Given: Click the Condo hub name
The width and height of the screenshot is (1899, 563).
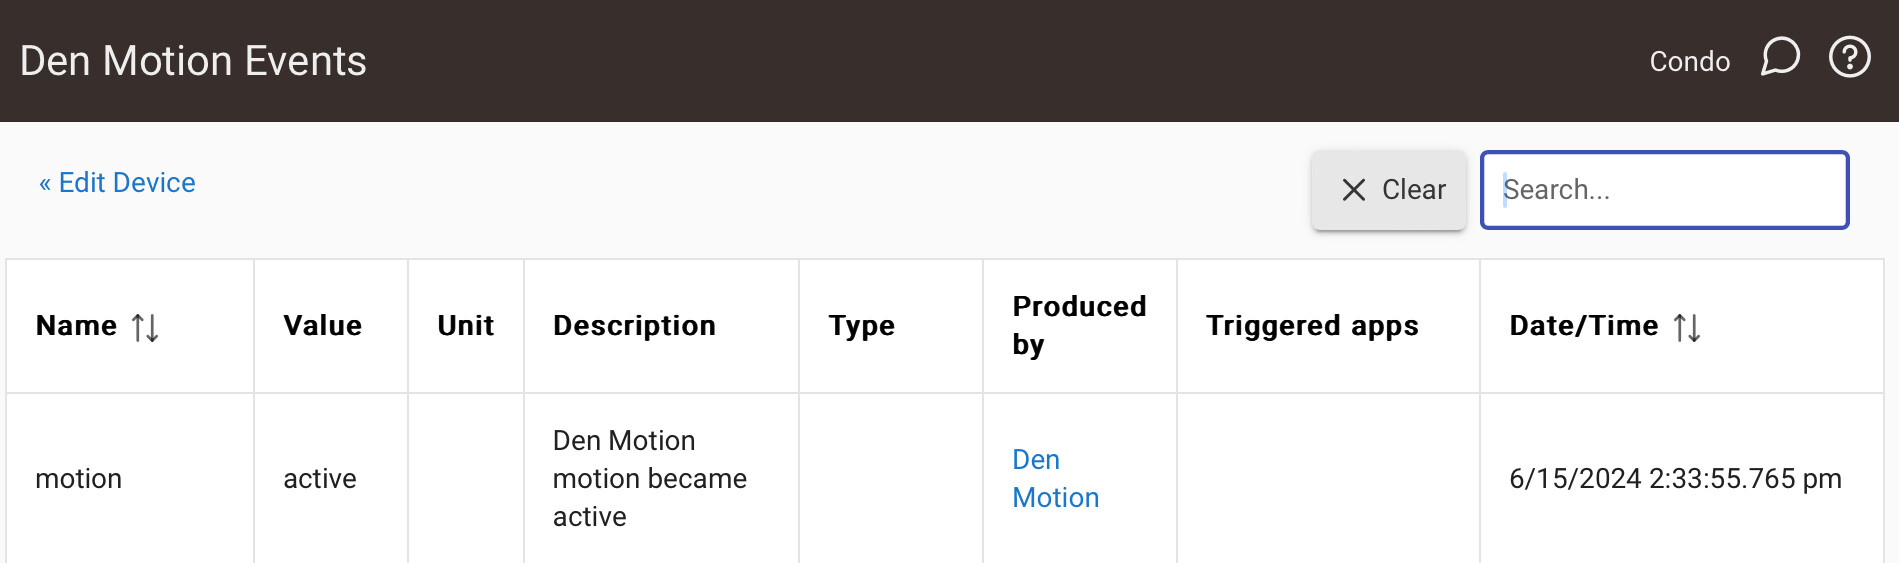Looking at the screenshot, I should point(1689,61).
